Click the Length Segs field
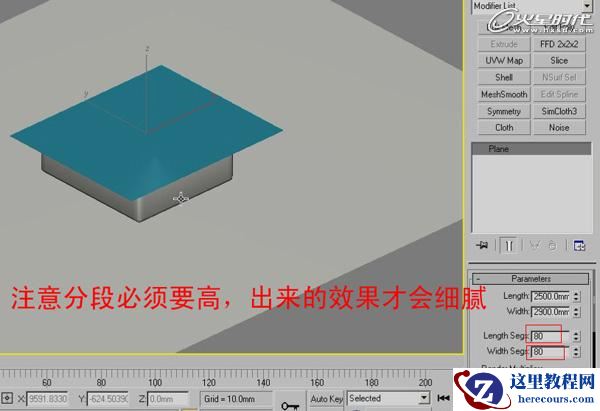This screenshot has height=411, width=600. pos(551,336)
